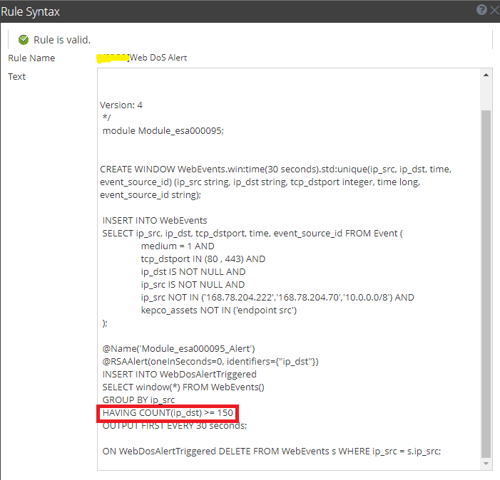Screen dimensions: 500x480
Task: Click the green valid checkmark icon
Action: (x=23, y=40)
